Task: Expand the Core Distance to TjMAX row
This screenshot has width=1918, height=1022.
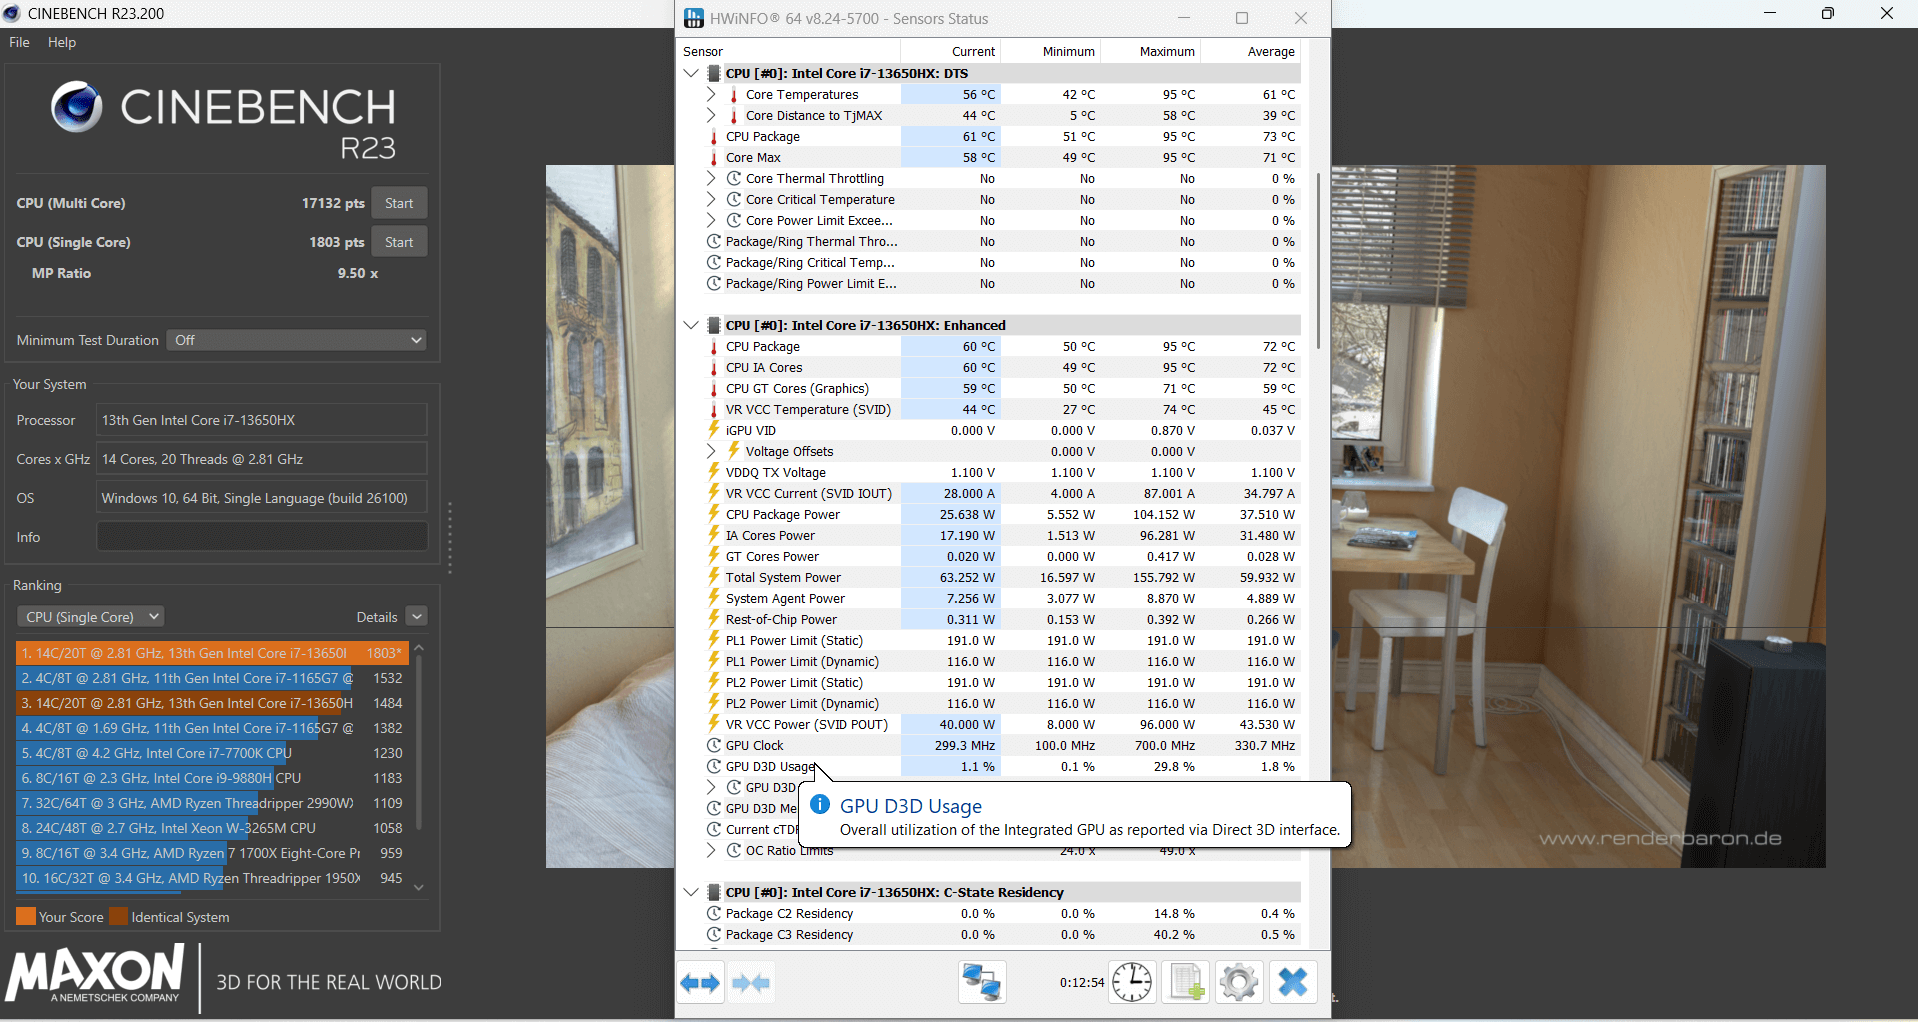Action: pos(711,115)
